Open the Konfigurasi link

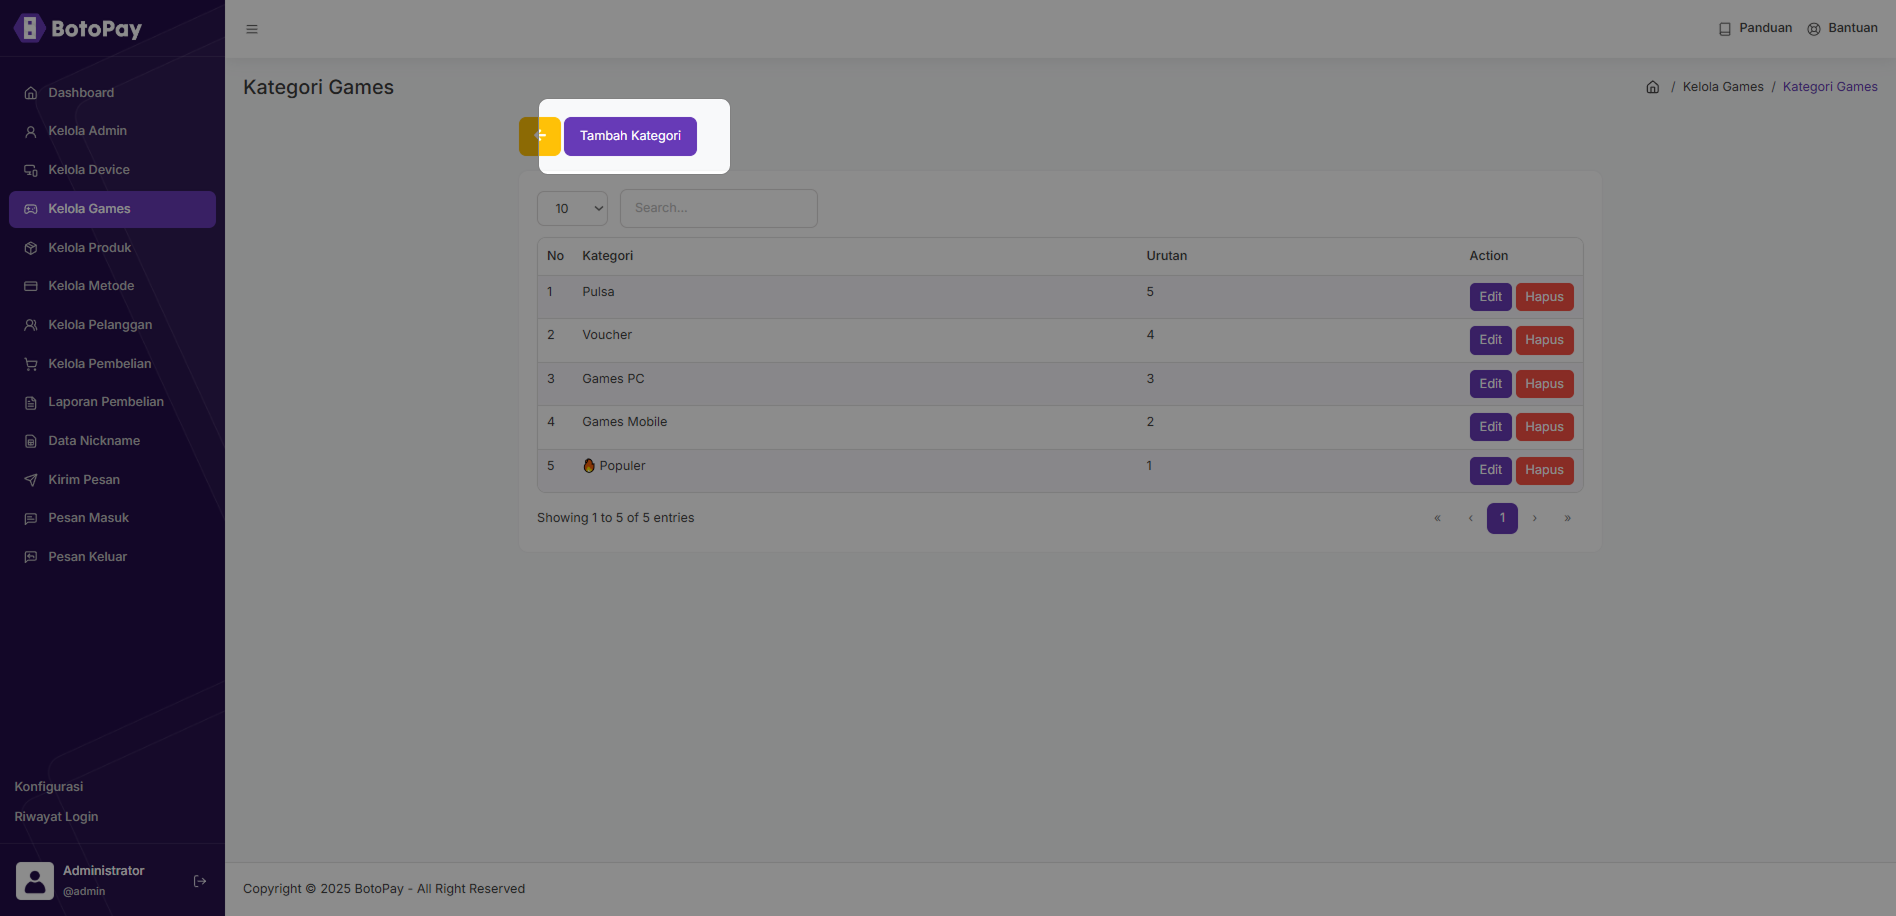pos(49,787)
